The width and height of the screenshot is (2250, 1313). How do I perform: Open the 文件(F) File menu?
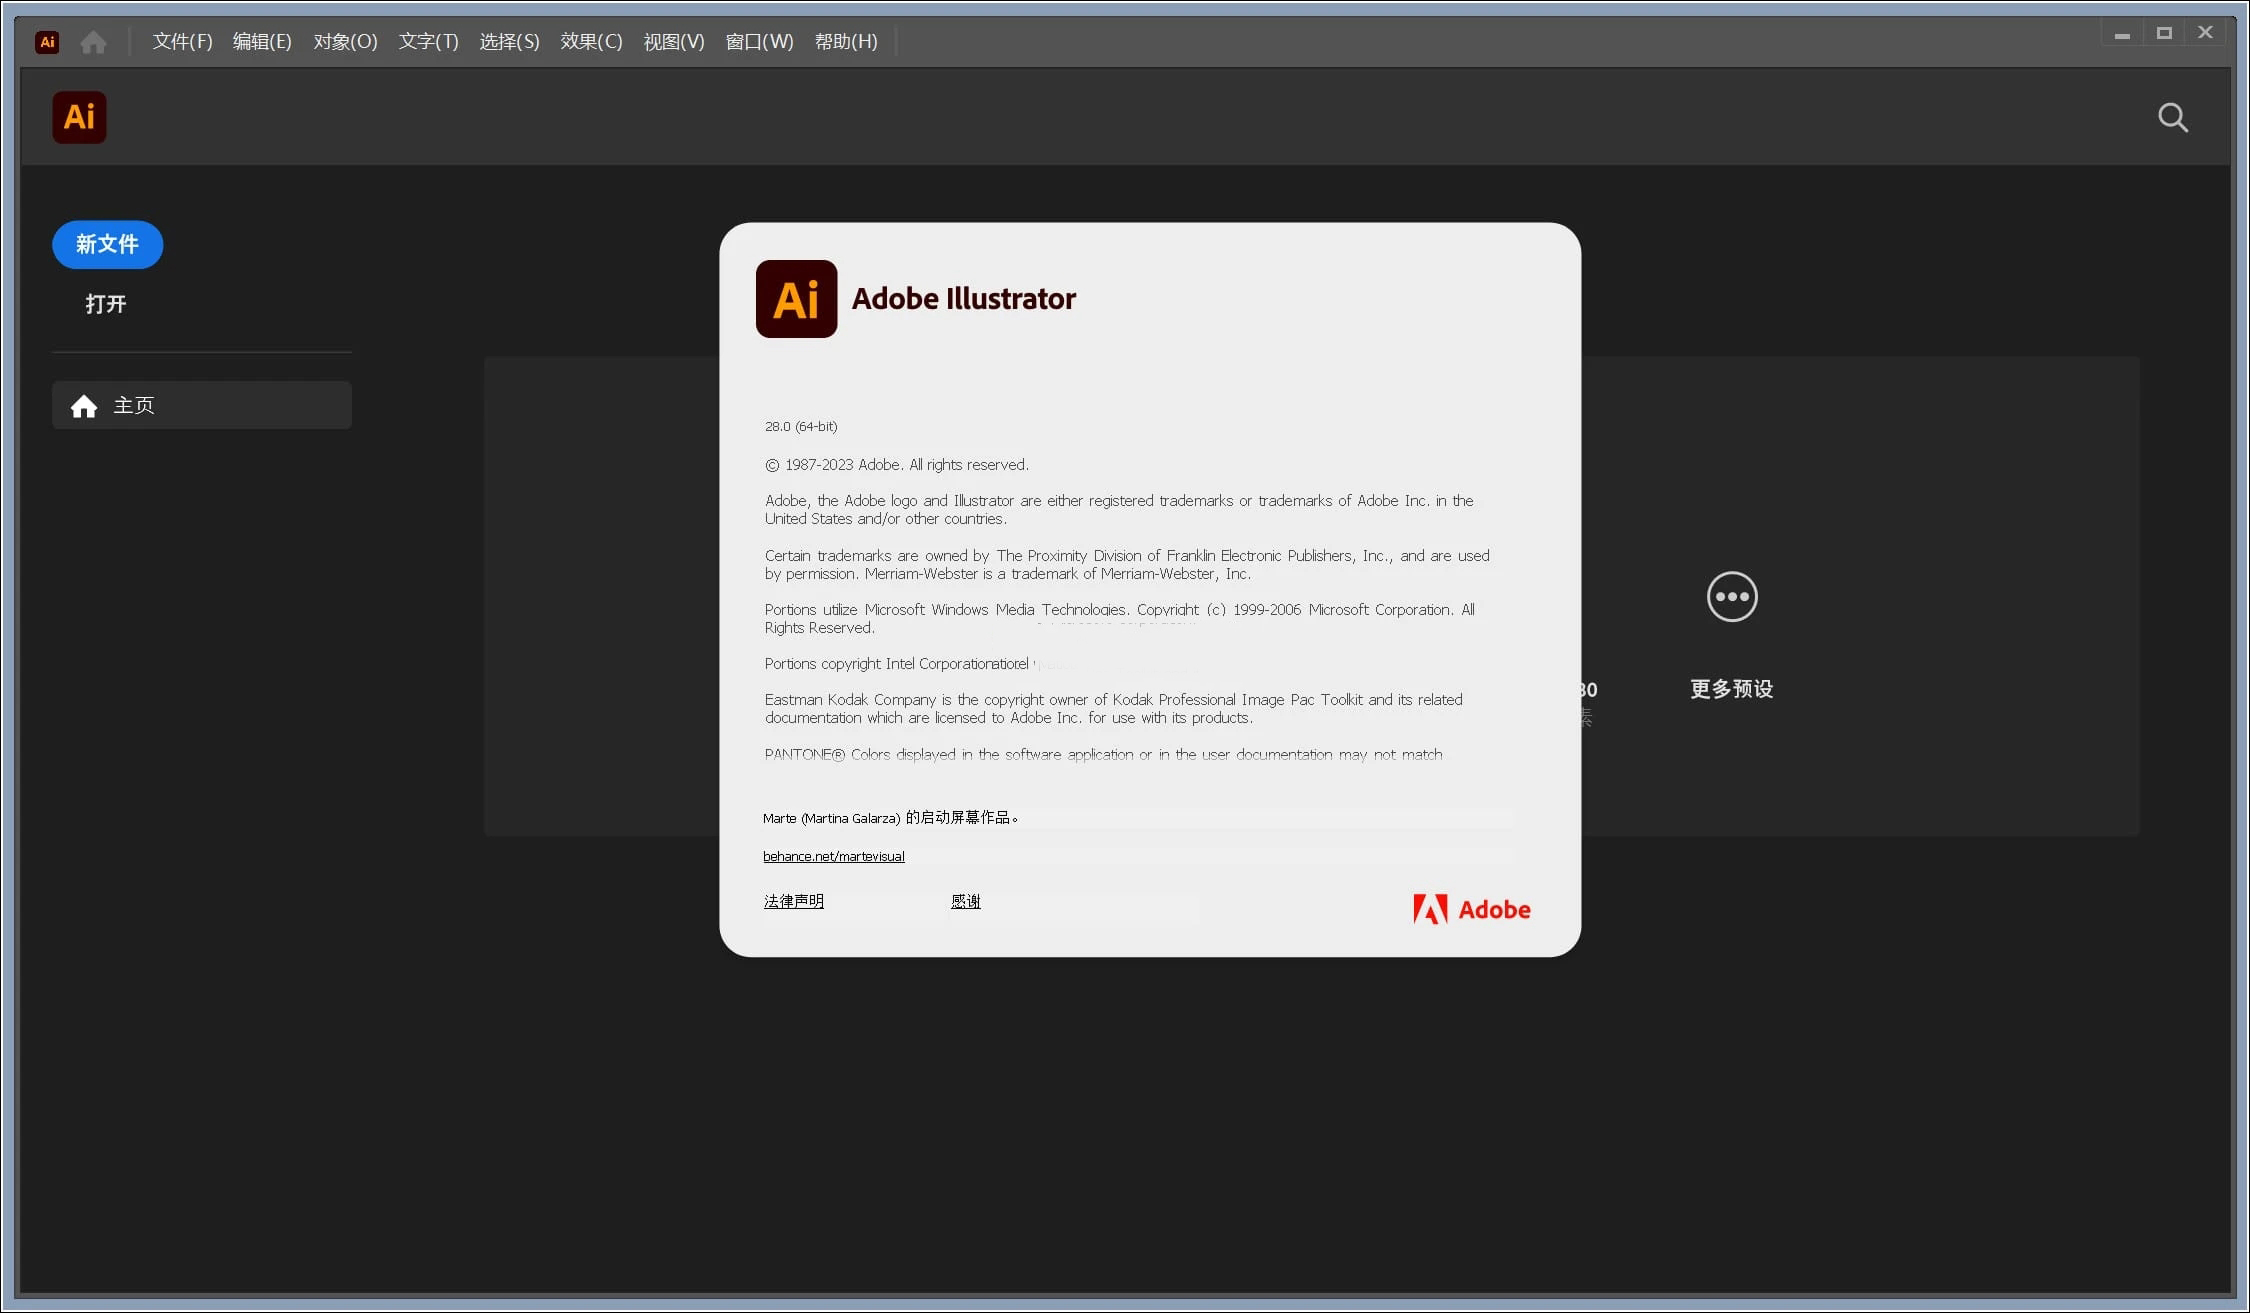click(x=181, y=41)
